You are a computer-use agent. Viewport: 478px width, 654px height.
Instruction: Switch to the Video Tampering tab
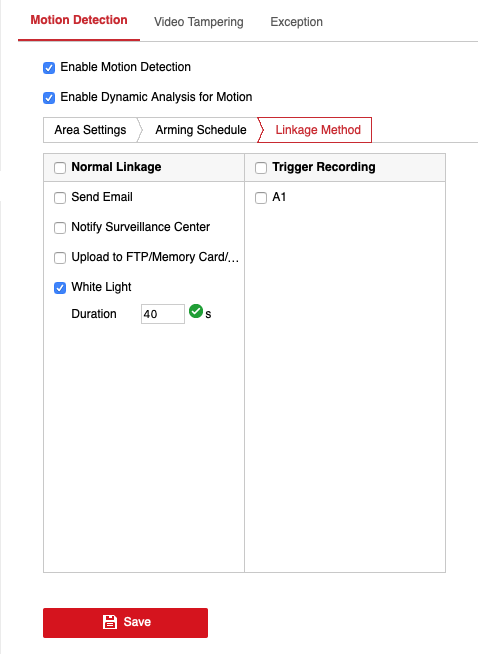point(199,22)
